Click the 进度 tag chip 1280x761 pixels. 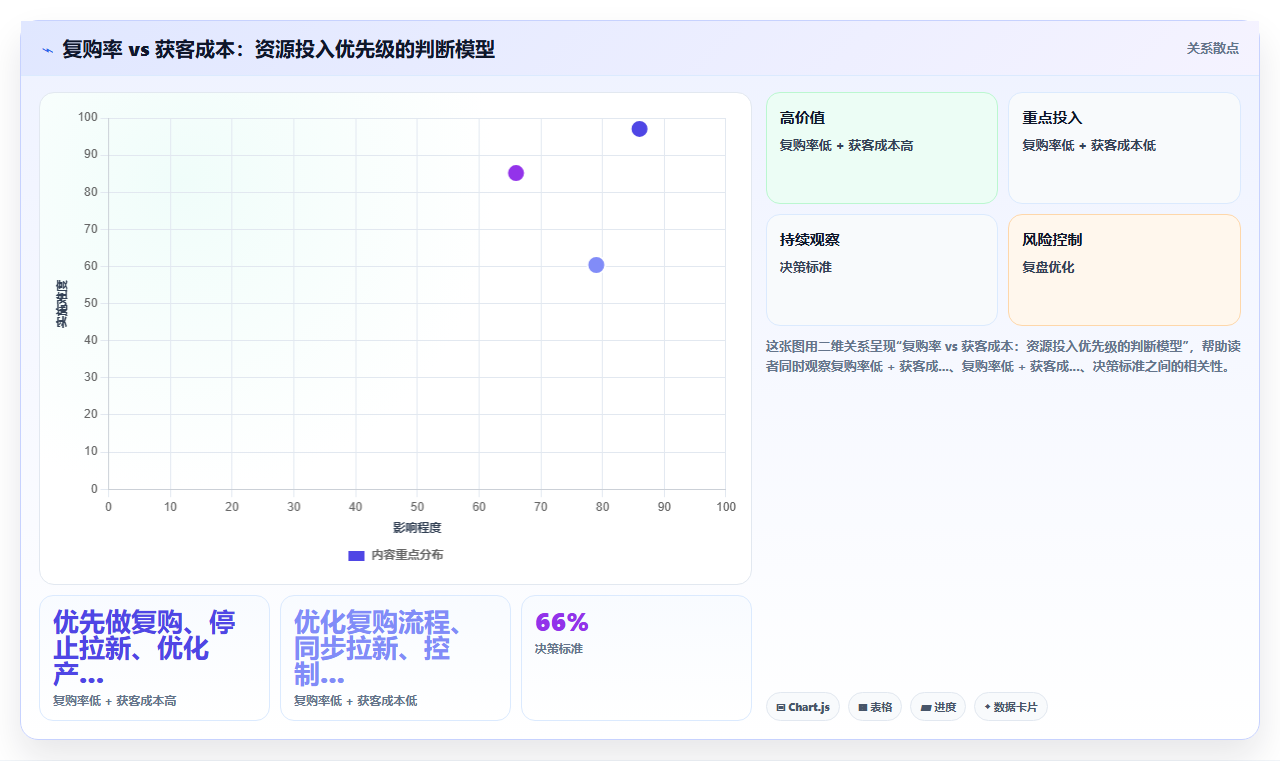tap(938, 707)
